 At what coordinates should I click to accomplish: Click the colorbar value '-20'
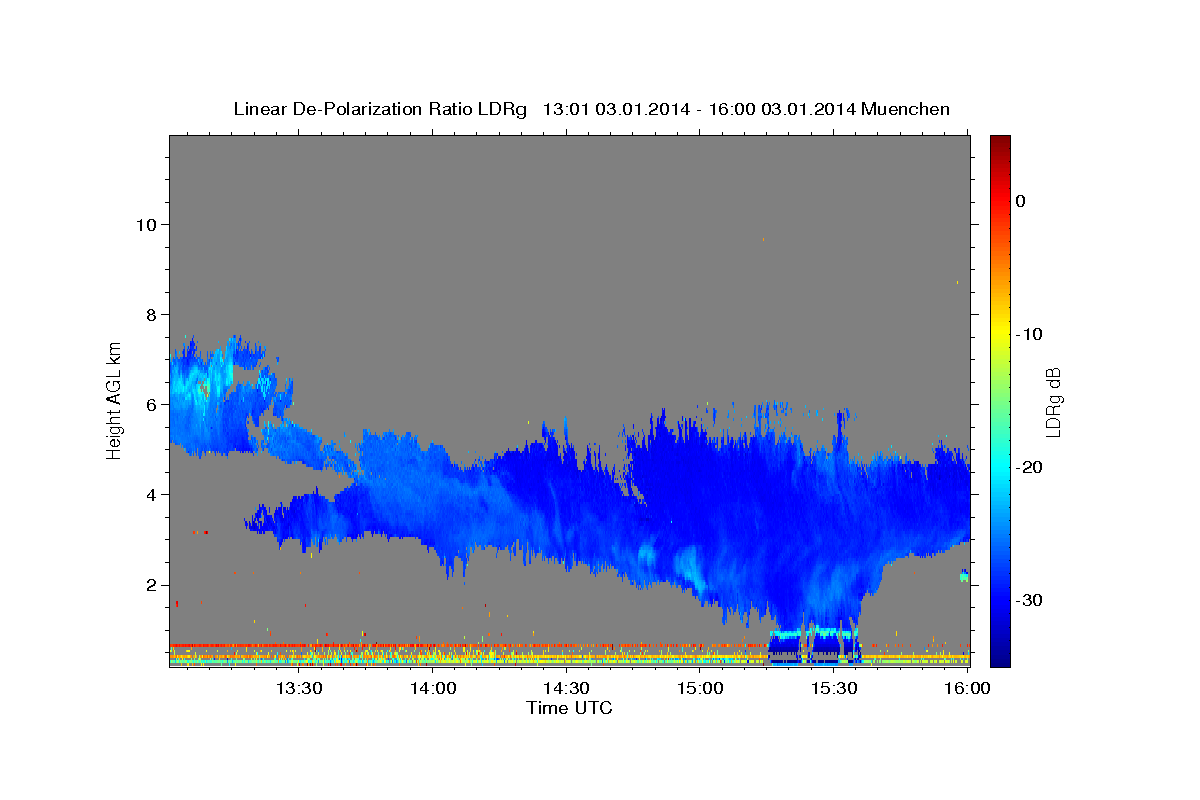coord(1030,467)
